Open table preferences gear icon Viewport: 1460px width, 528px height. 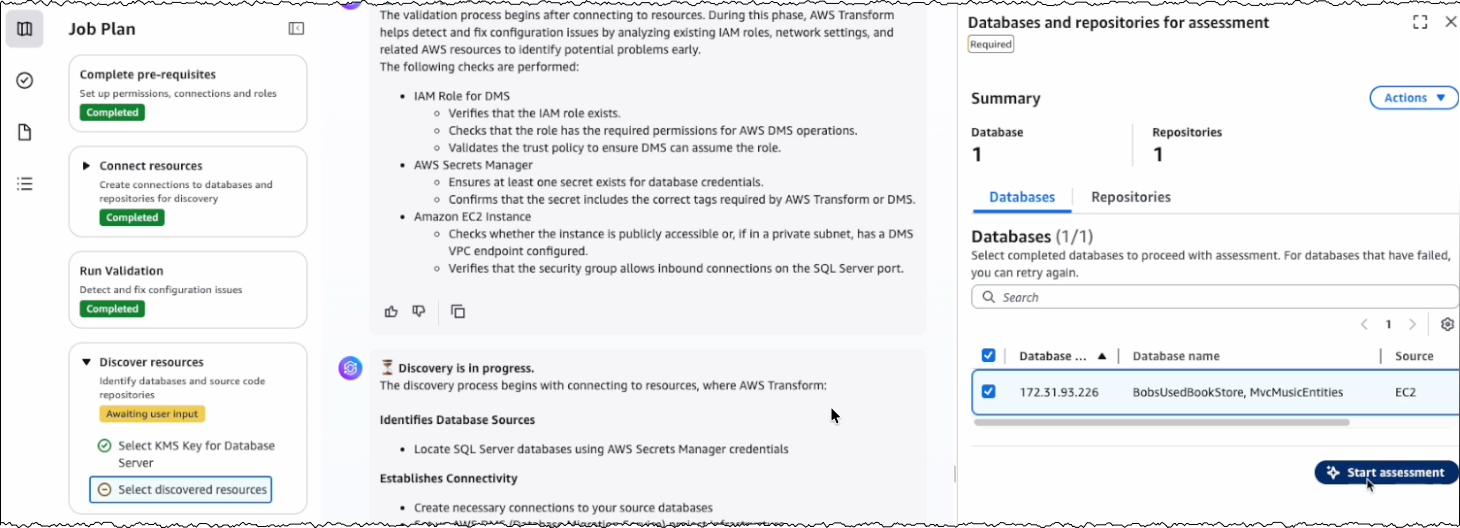[x=1447, y=324]
